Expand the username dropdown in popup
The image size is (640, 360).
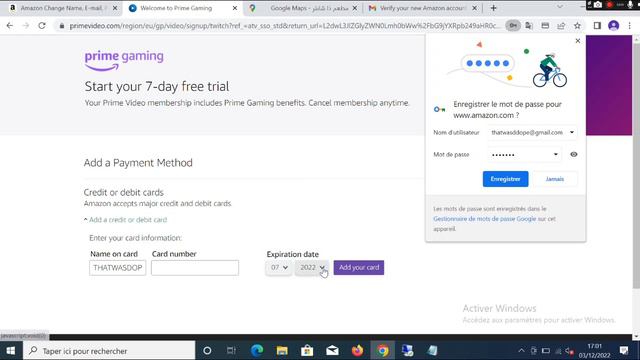(x=572, y=132)
